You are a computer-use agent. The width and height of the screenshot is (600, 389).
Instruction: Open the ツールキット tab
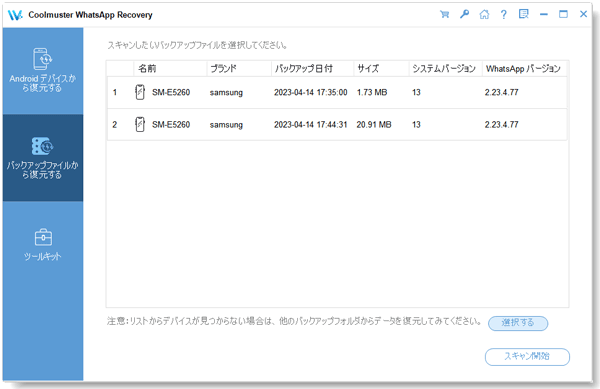(x=43, y=245)
